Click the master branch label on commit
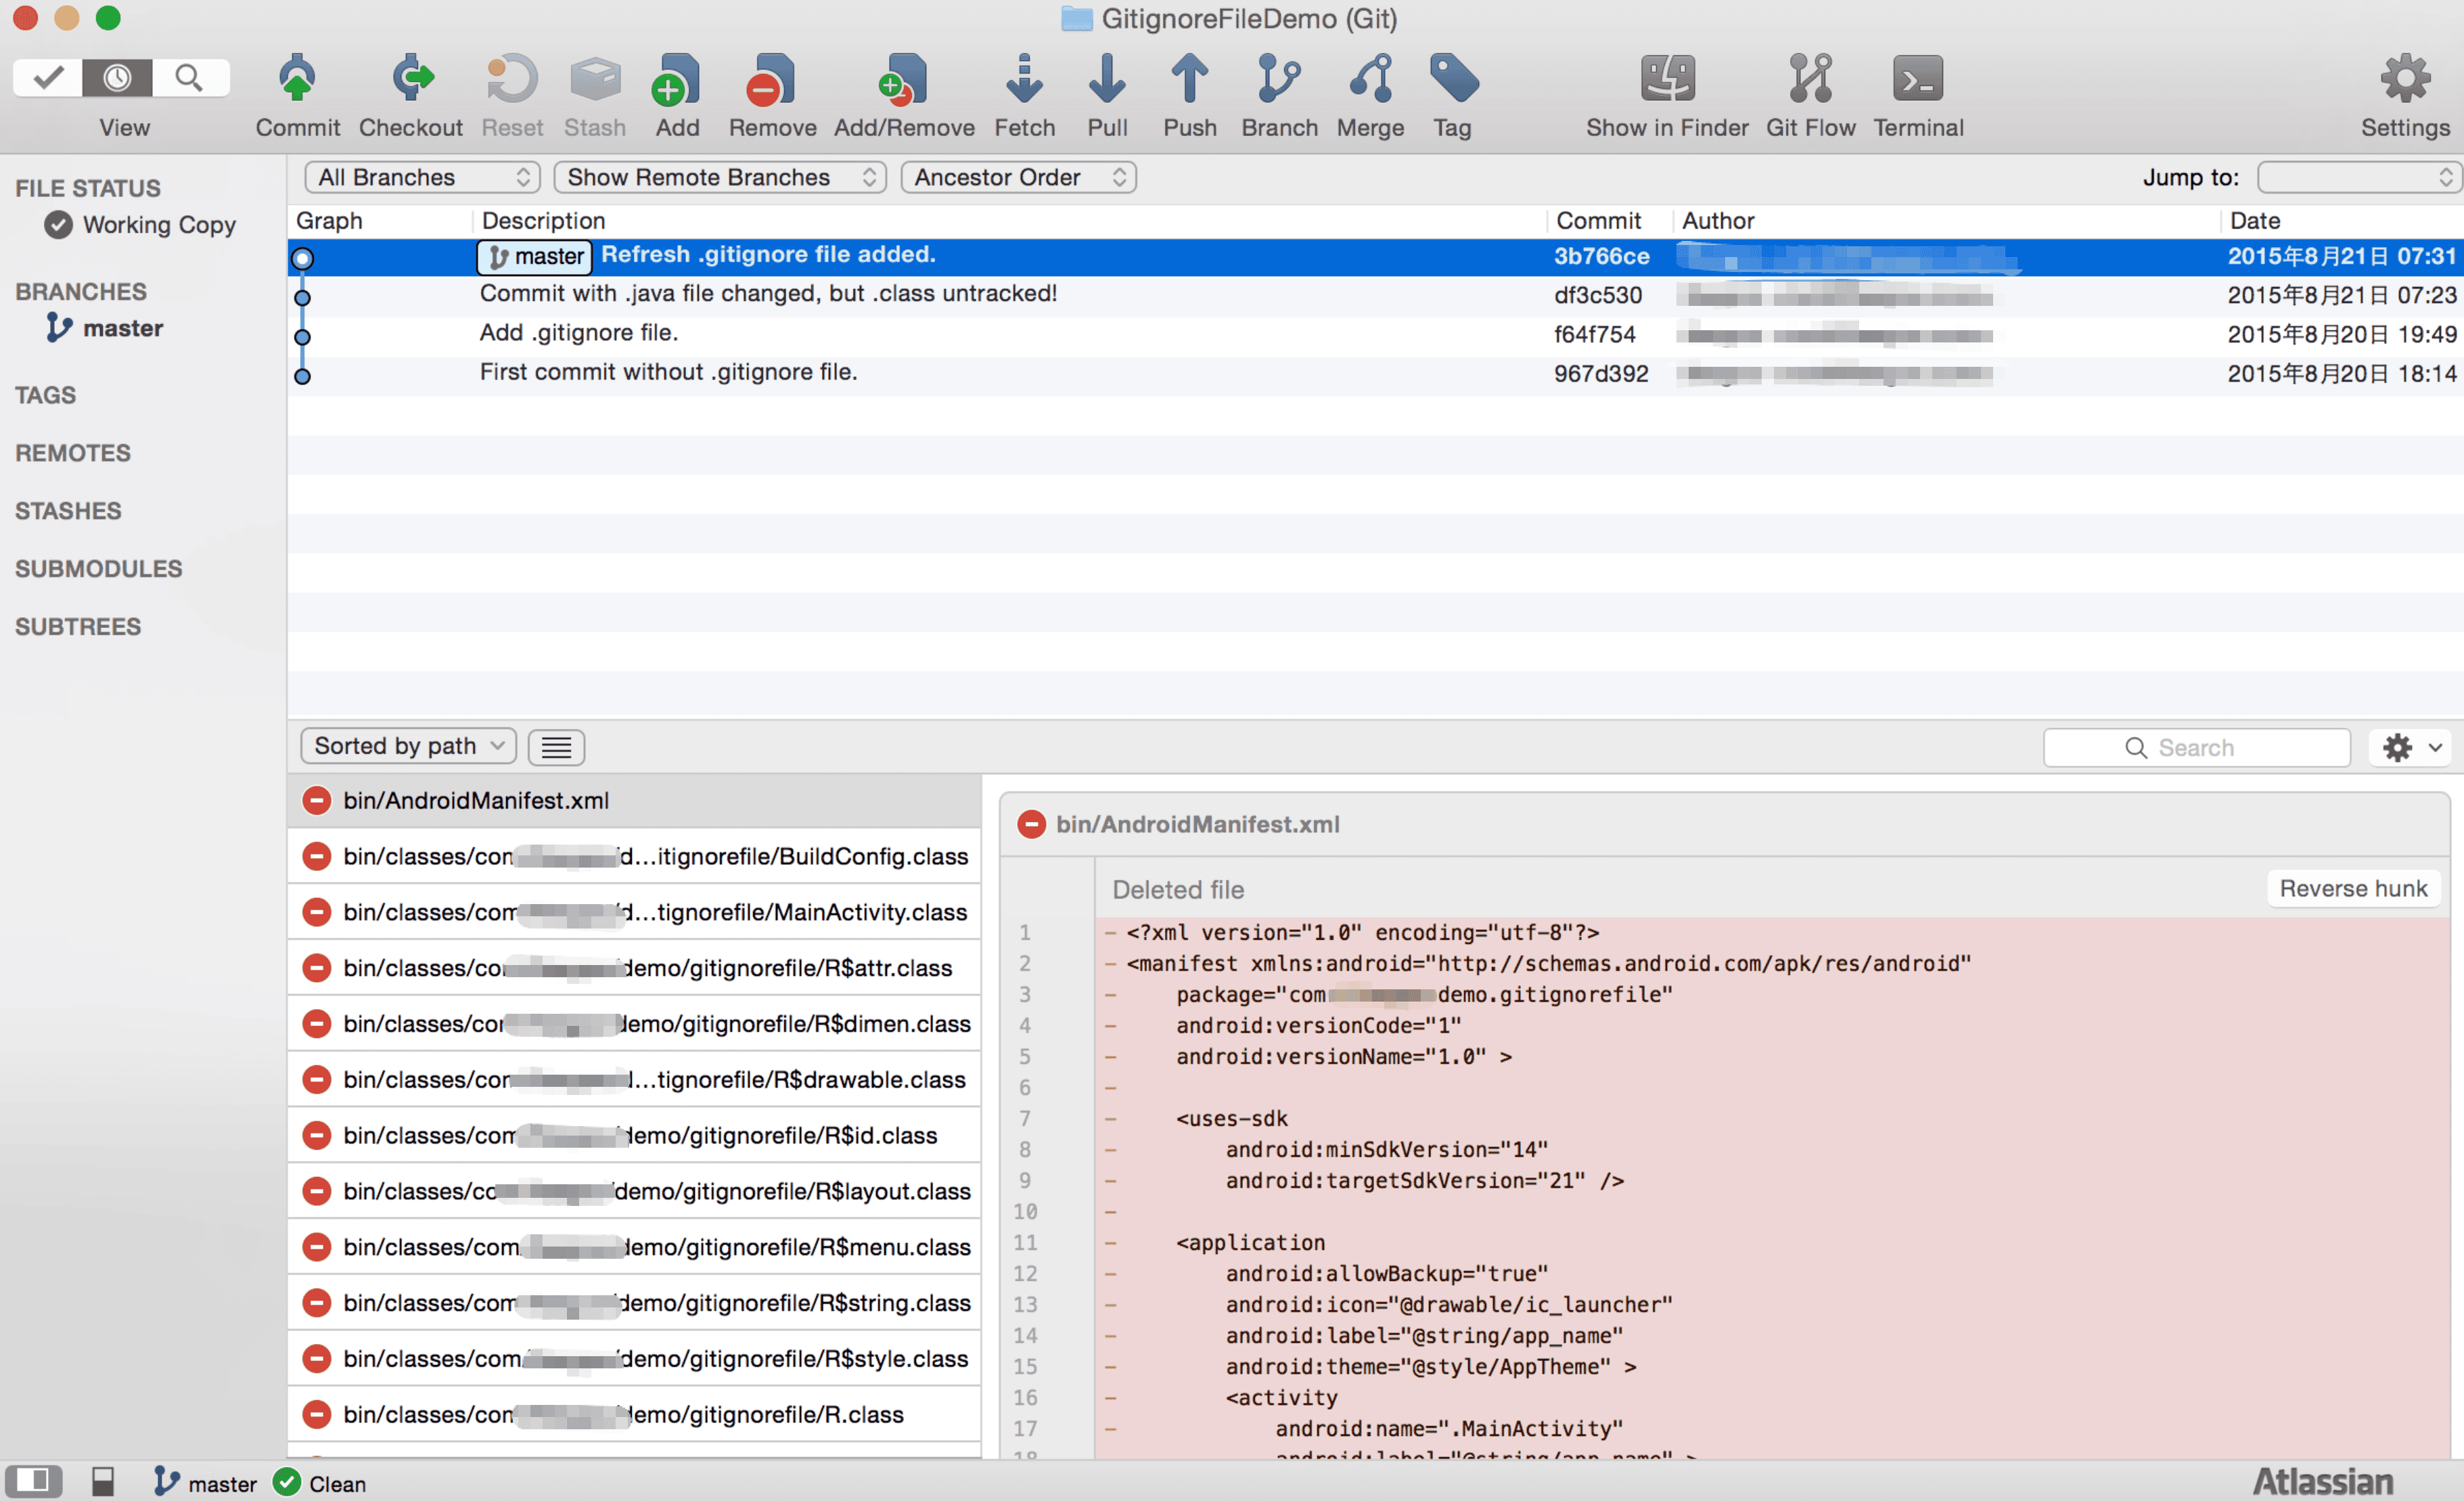2464x1501 pixels. point(535,257)
